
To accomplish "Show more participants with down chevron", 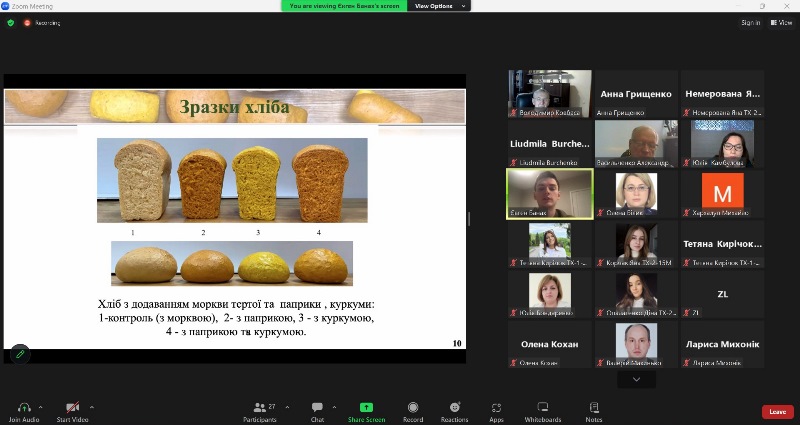I will click(x=636, y=380).
